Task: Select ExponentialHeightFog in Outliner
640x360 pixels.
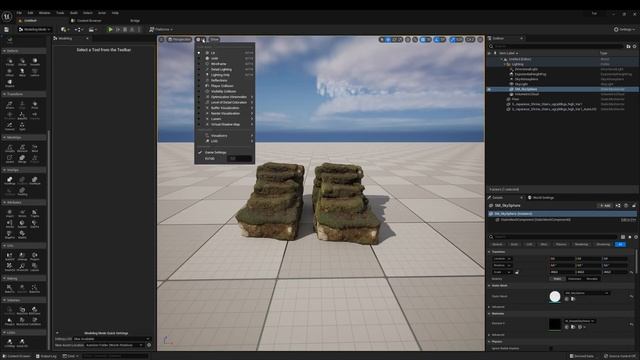Action: [530, 74]
